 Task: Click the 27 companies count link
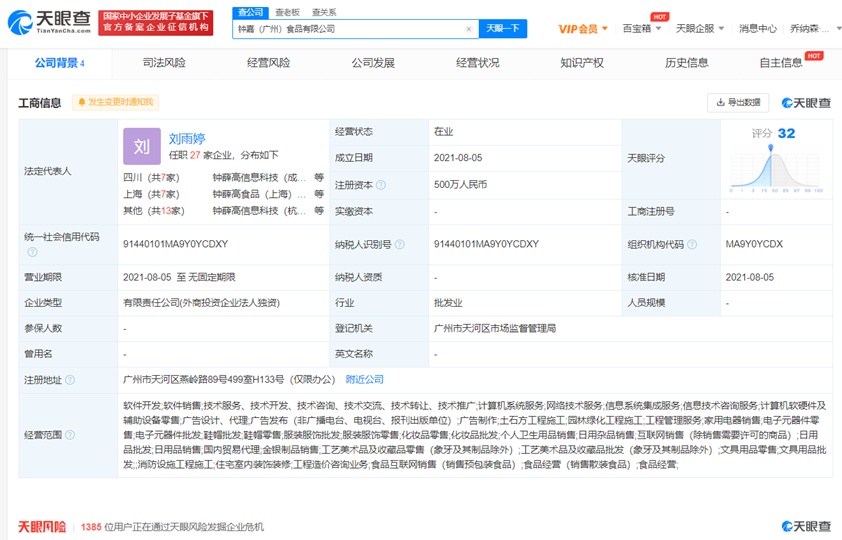point(195,155)
